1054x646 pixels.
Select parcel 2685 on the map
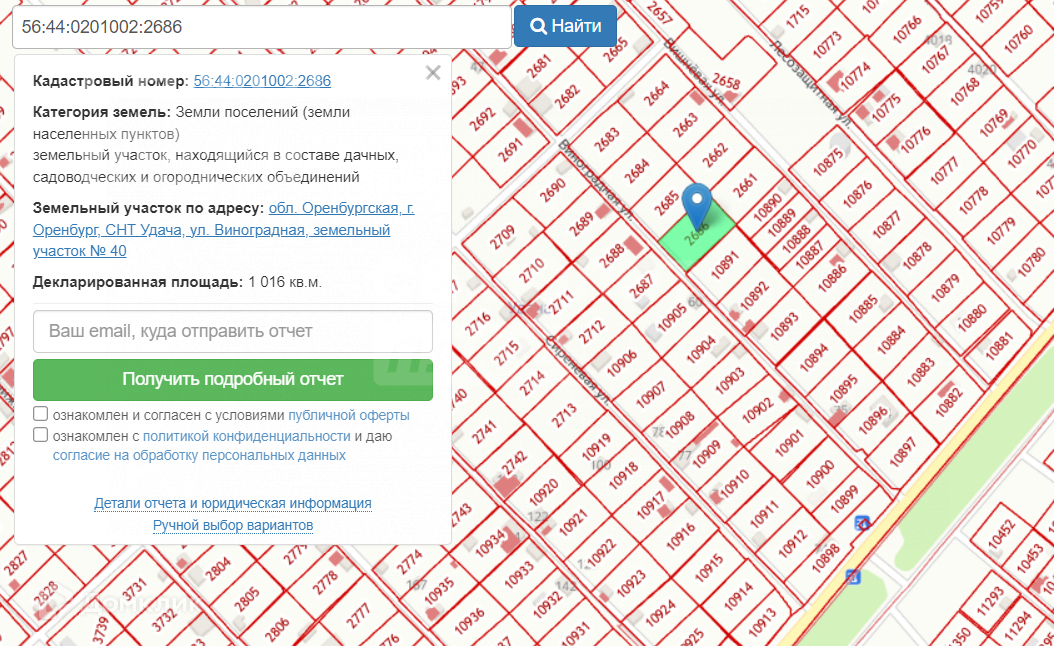[x=666, y=204]
